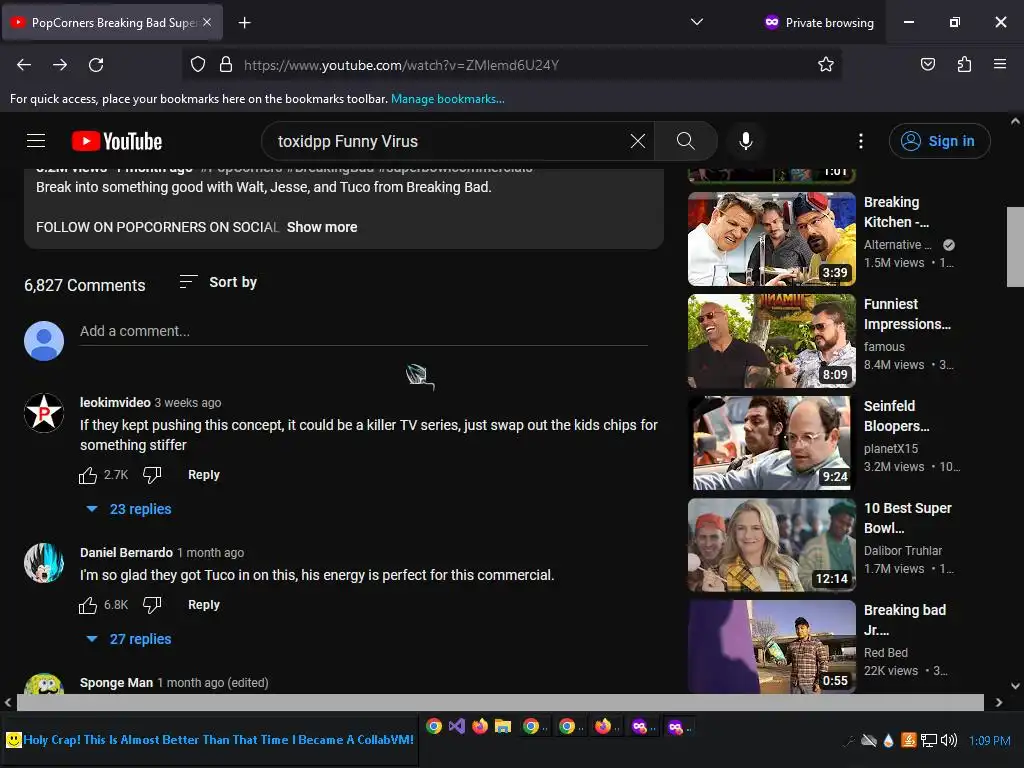The width and height of the screenshot is (1024, 768).
Task: Open Breaking Kitchen video thumbnail
Action: pyautogui.click(x=771, y=239)
